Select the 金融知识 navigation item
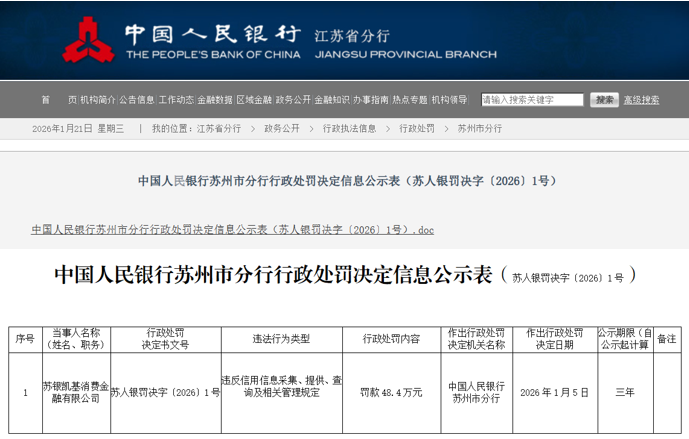 coord(332,100)
